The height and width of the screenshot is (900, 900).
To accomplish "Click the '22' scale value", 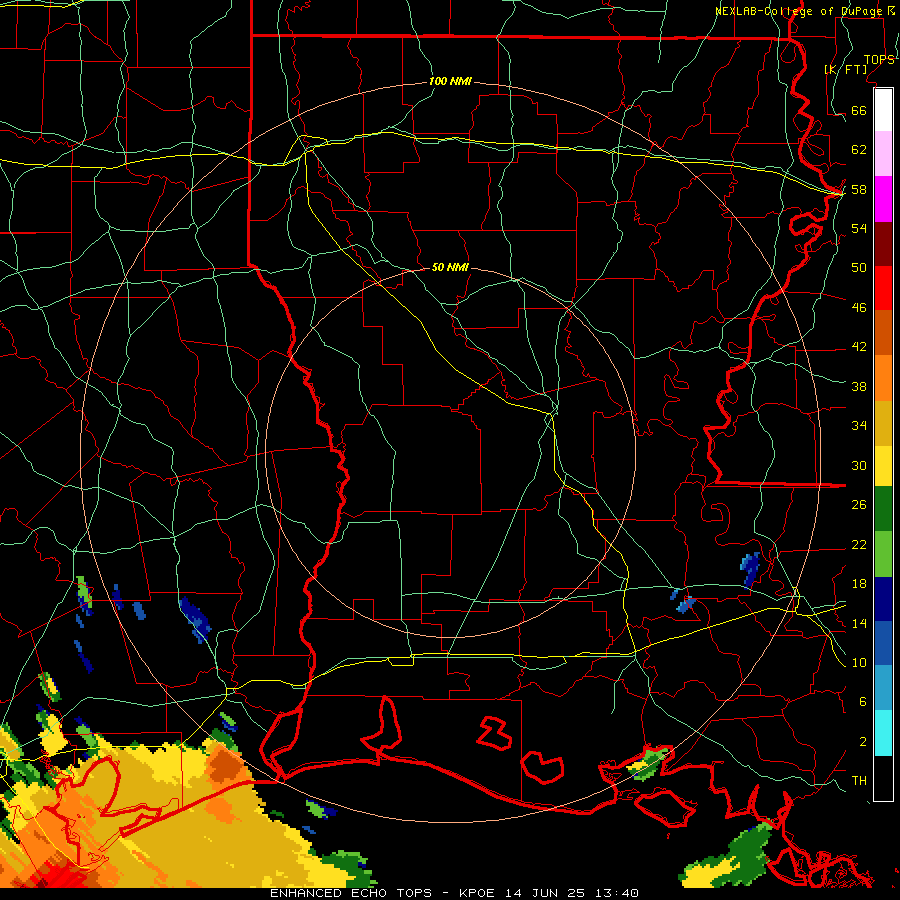I will tap(859, 544).
